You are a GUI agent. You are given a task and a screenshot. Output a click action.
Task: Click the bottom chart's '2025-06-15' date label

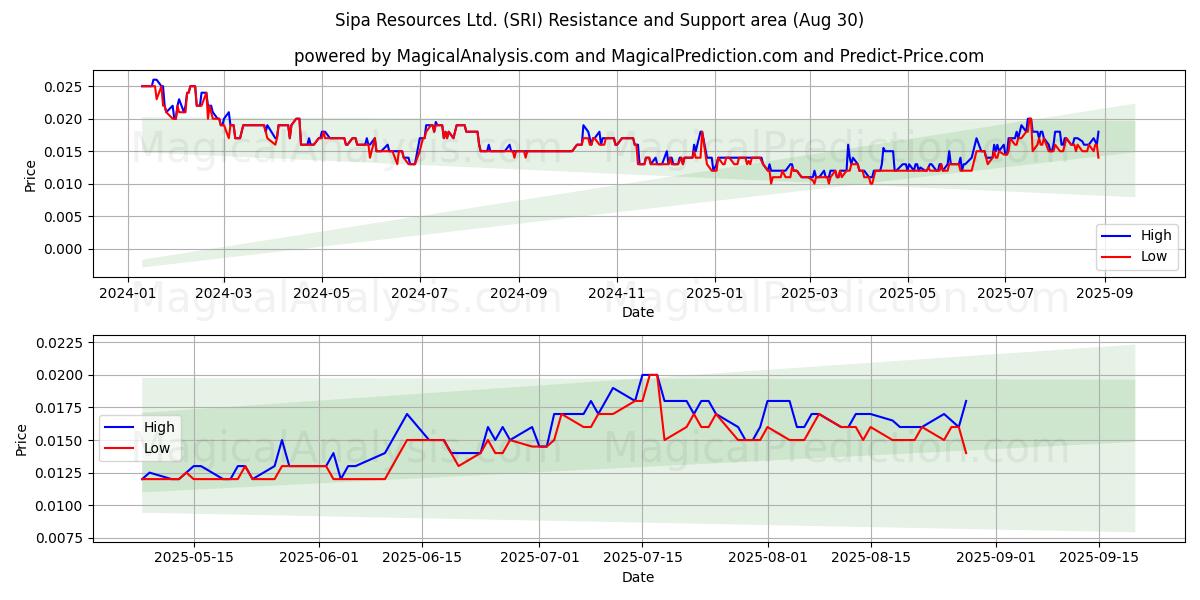click(422, 558)
